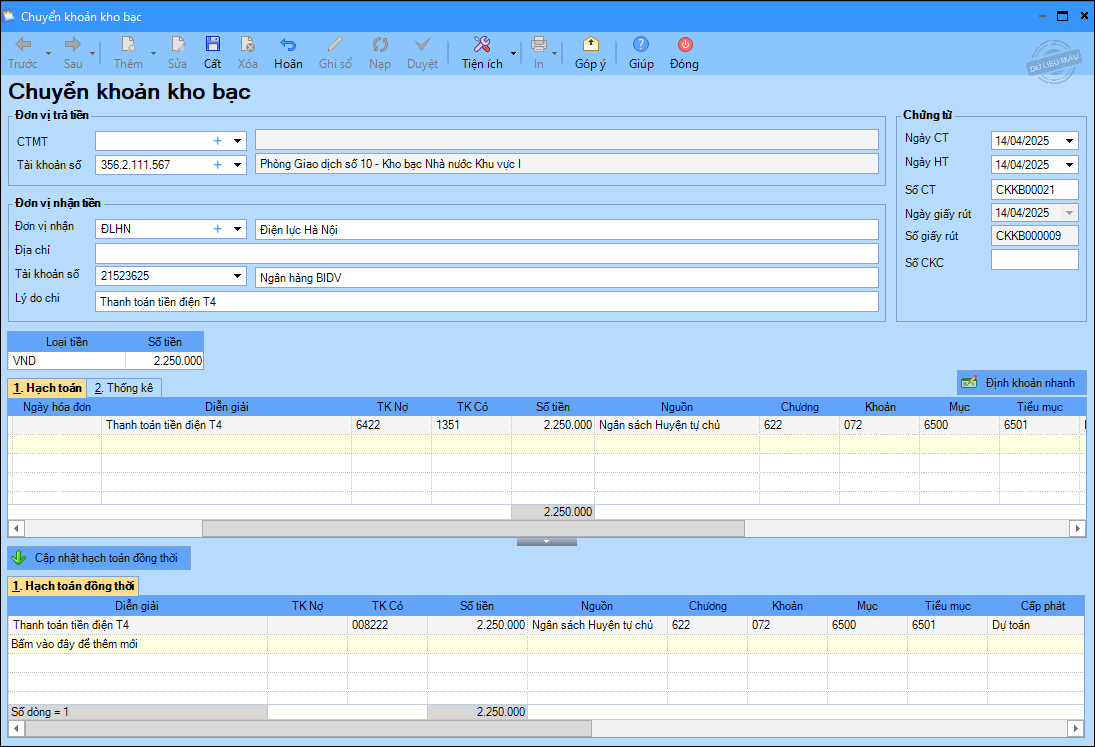Image resolution: width=1095 pixels, height=747 pixels.
Task: Save the voucher with Cất icon
Action: point(212,45)
